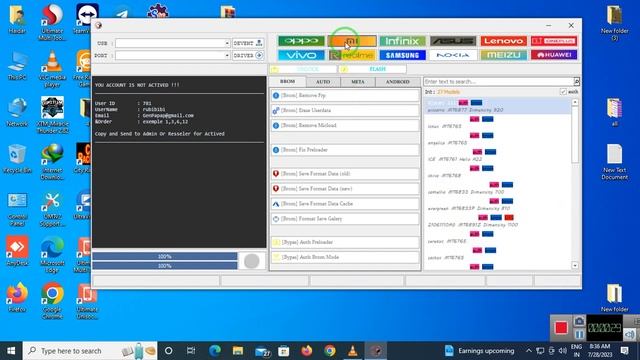Click the DRIVER button
Screen dimensions: 640x360
tap(248, 55)
